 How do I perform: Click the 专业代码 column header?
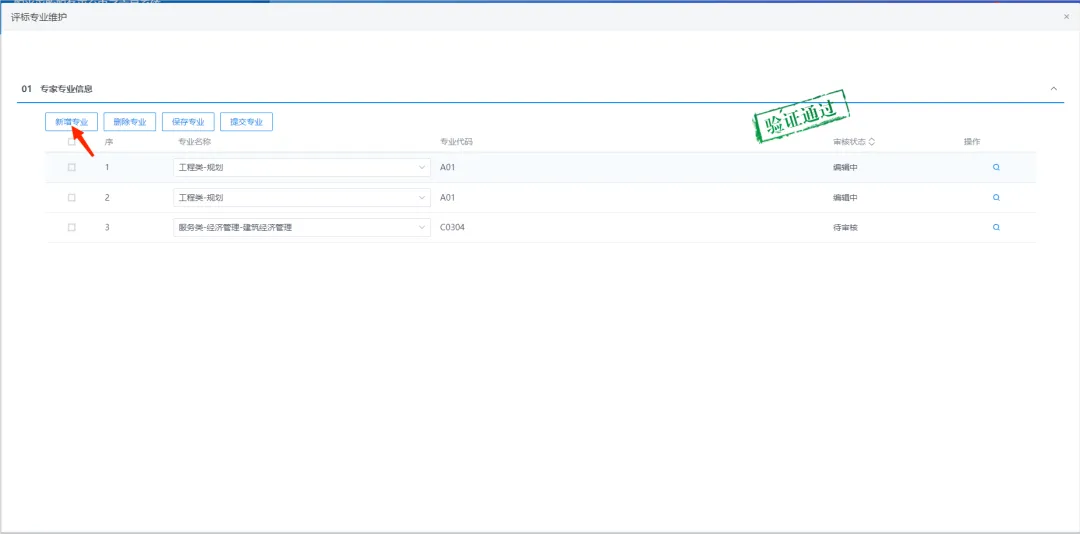point(456,142)
